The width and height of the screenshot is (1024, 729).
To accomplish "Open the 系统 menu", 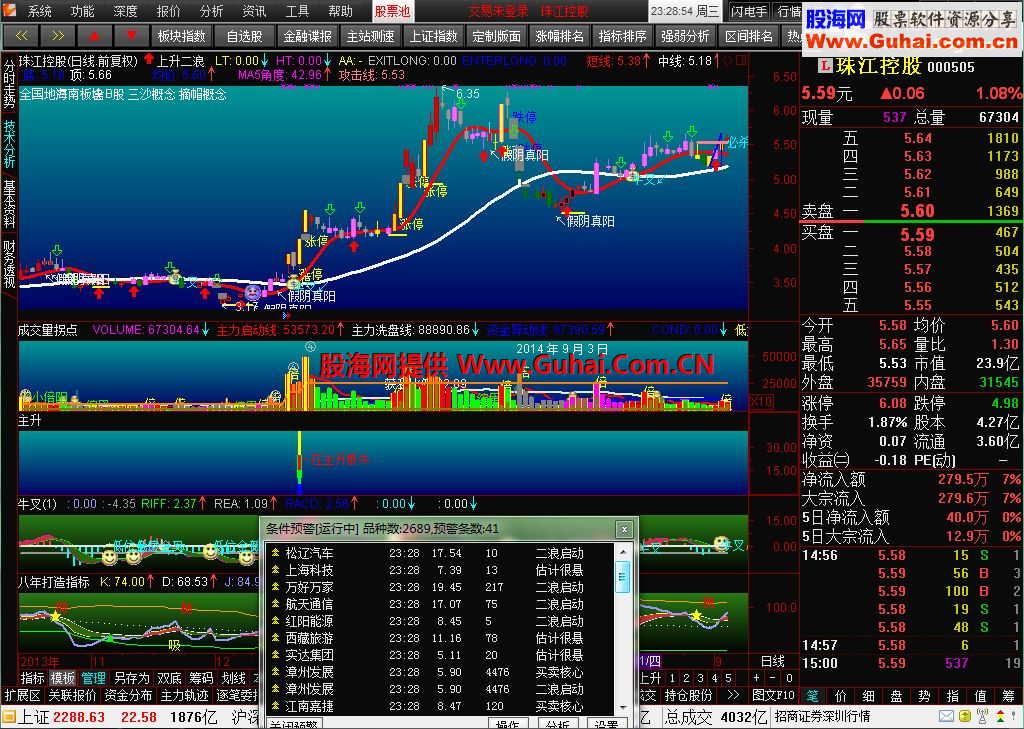I will click(x=39, y=11).
